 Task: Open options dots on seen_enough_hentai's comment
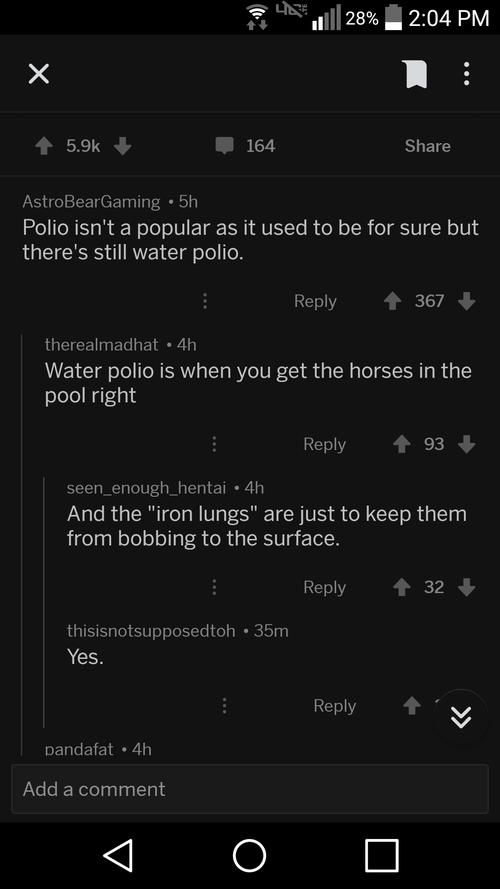pyautogui.click(x=214, y=587)
